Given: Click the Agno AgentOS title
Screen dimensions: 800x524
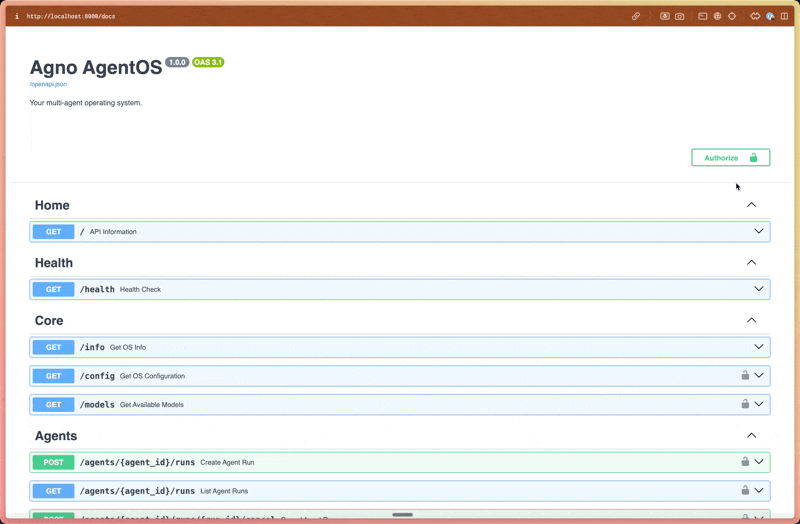Looking at the screenshot, I should click(x=96, y=67).
